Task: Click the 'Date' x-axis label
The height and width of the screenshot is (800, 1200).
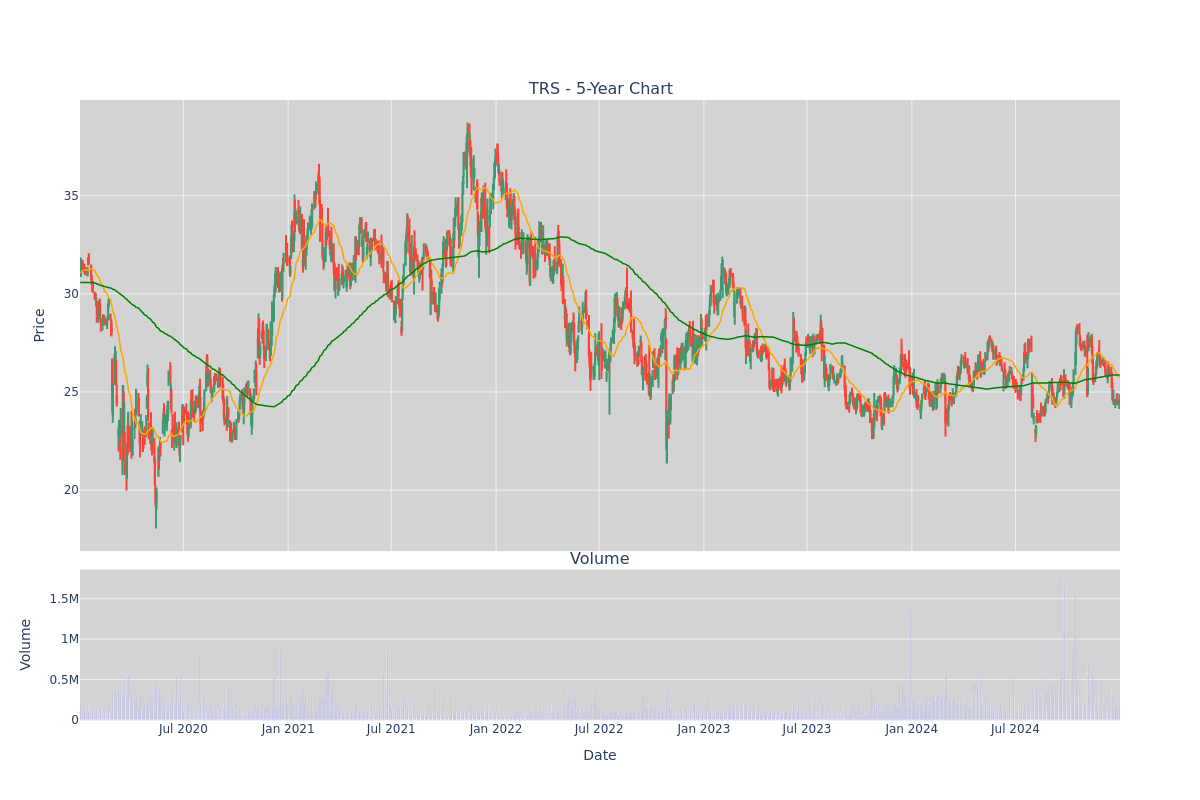Action: (600, 755)
